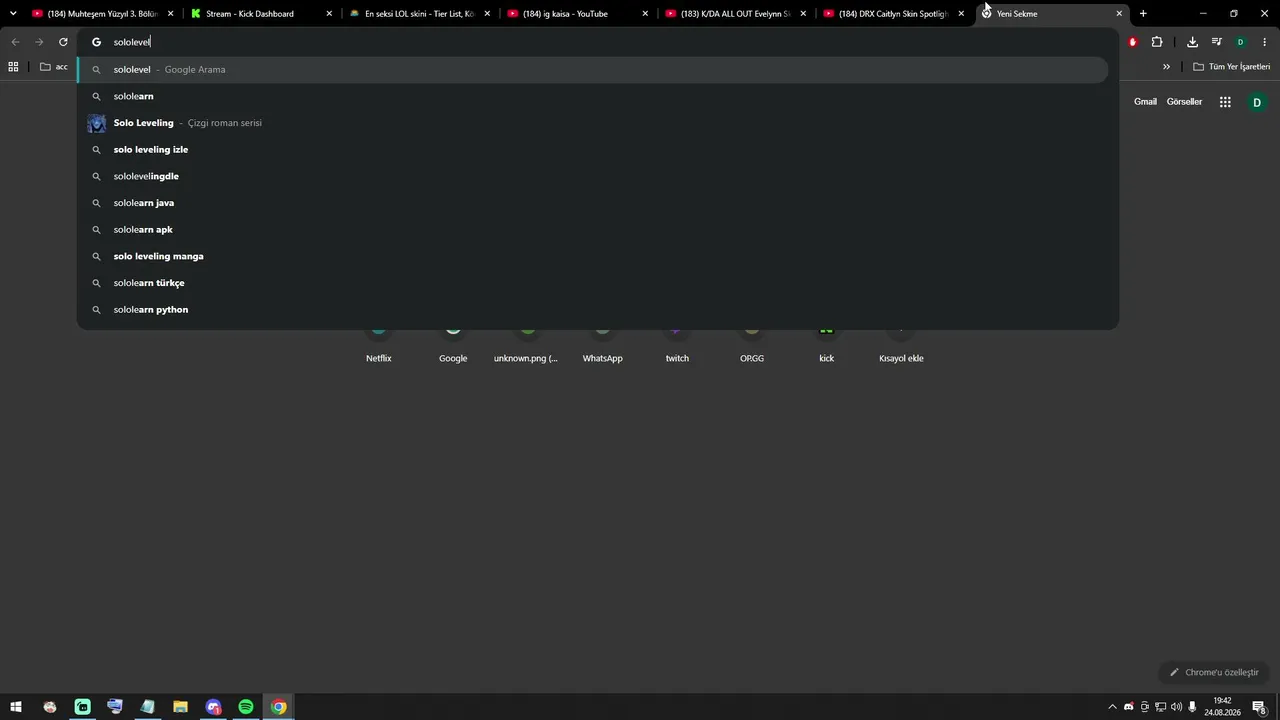Go back to the previous page
This screenshot has width=1280, height=720.
click(x=15, y=42)
